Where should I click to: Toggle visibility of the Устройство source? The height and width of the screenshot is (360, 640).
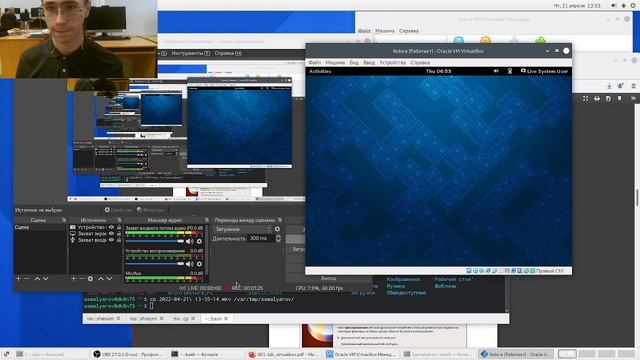(111, 227)
